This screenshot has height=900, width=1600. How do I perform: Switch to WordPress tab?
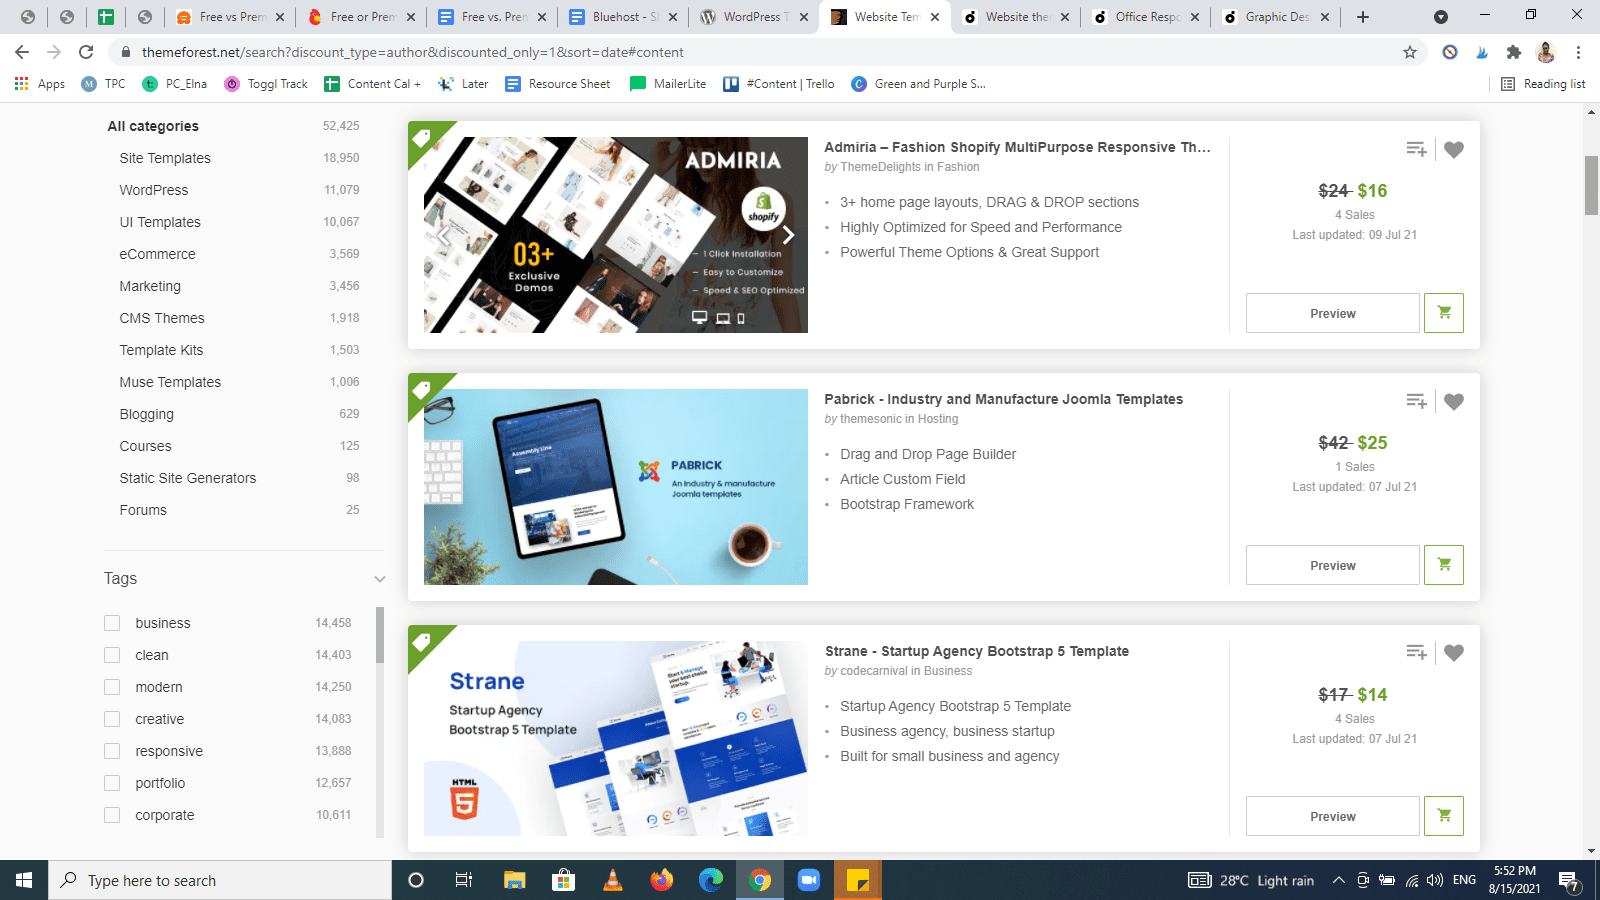753,17
